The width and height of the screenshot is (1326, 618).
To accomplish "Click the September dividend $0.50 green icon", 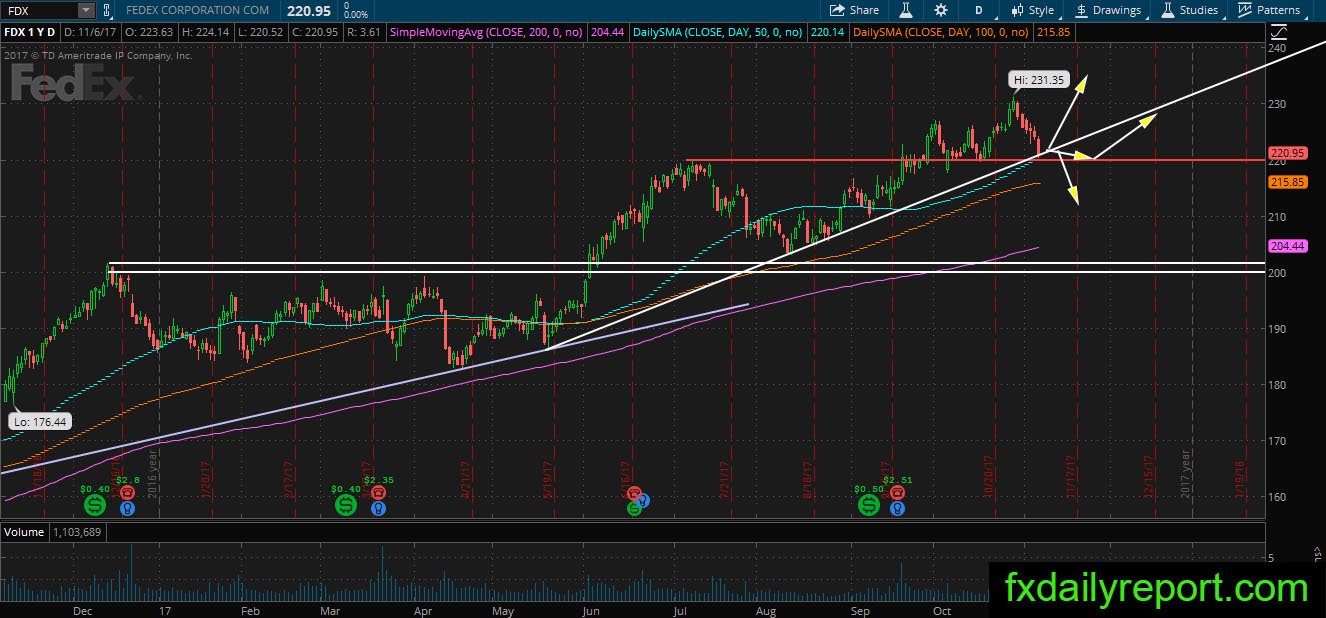I will tap(868, 506).
